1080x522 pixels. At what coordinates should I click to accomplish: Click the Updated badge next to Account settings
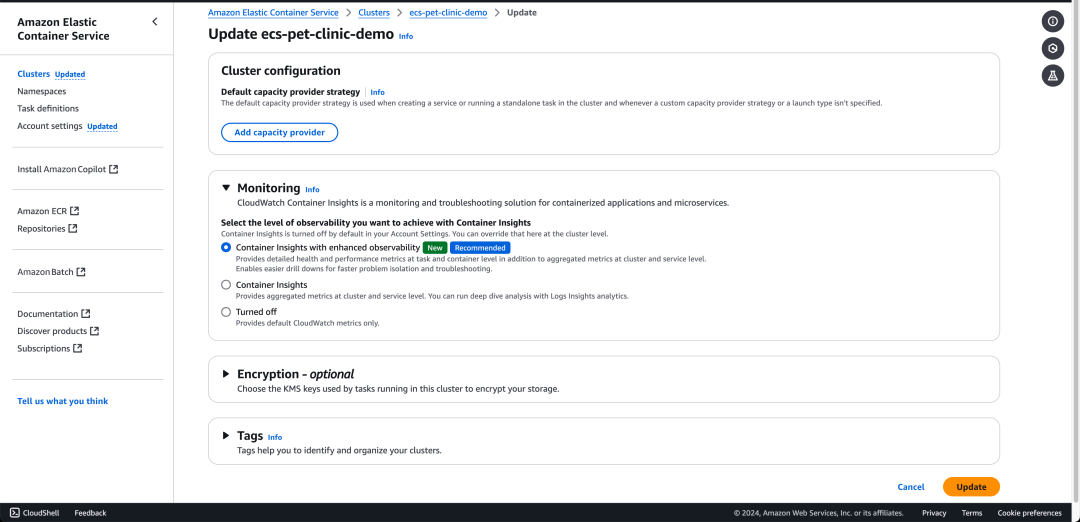[x=103, y=127]
